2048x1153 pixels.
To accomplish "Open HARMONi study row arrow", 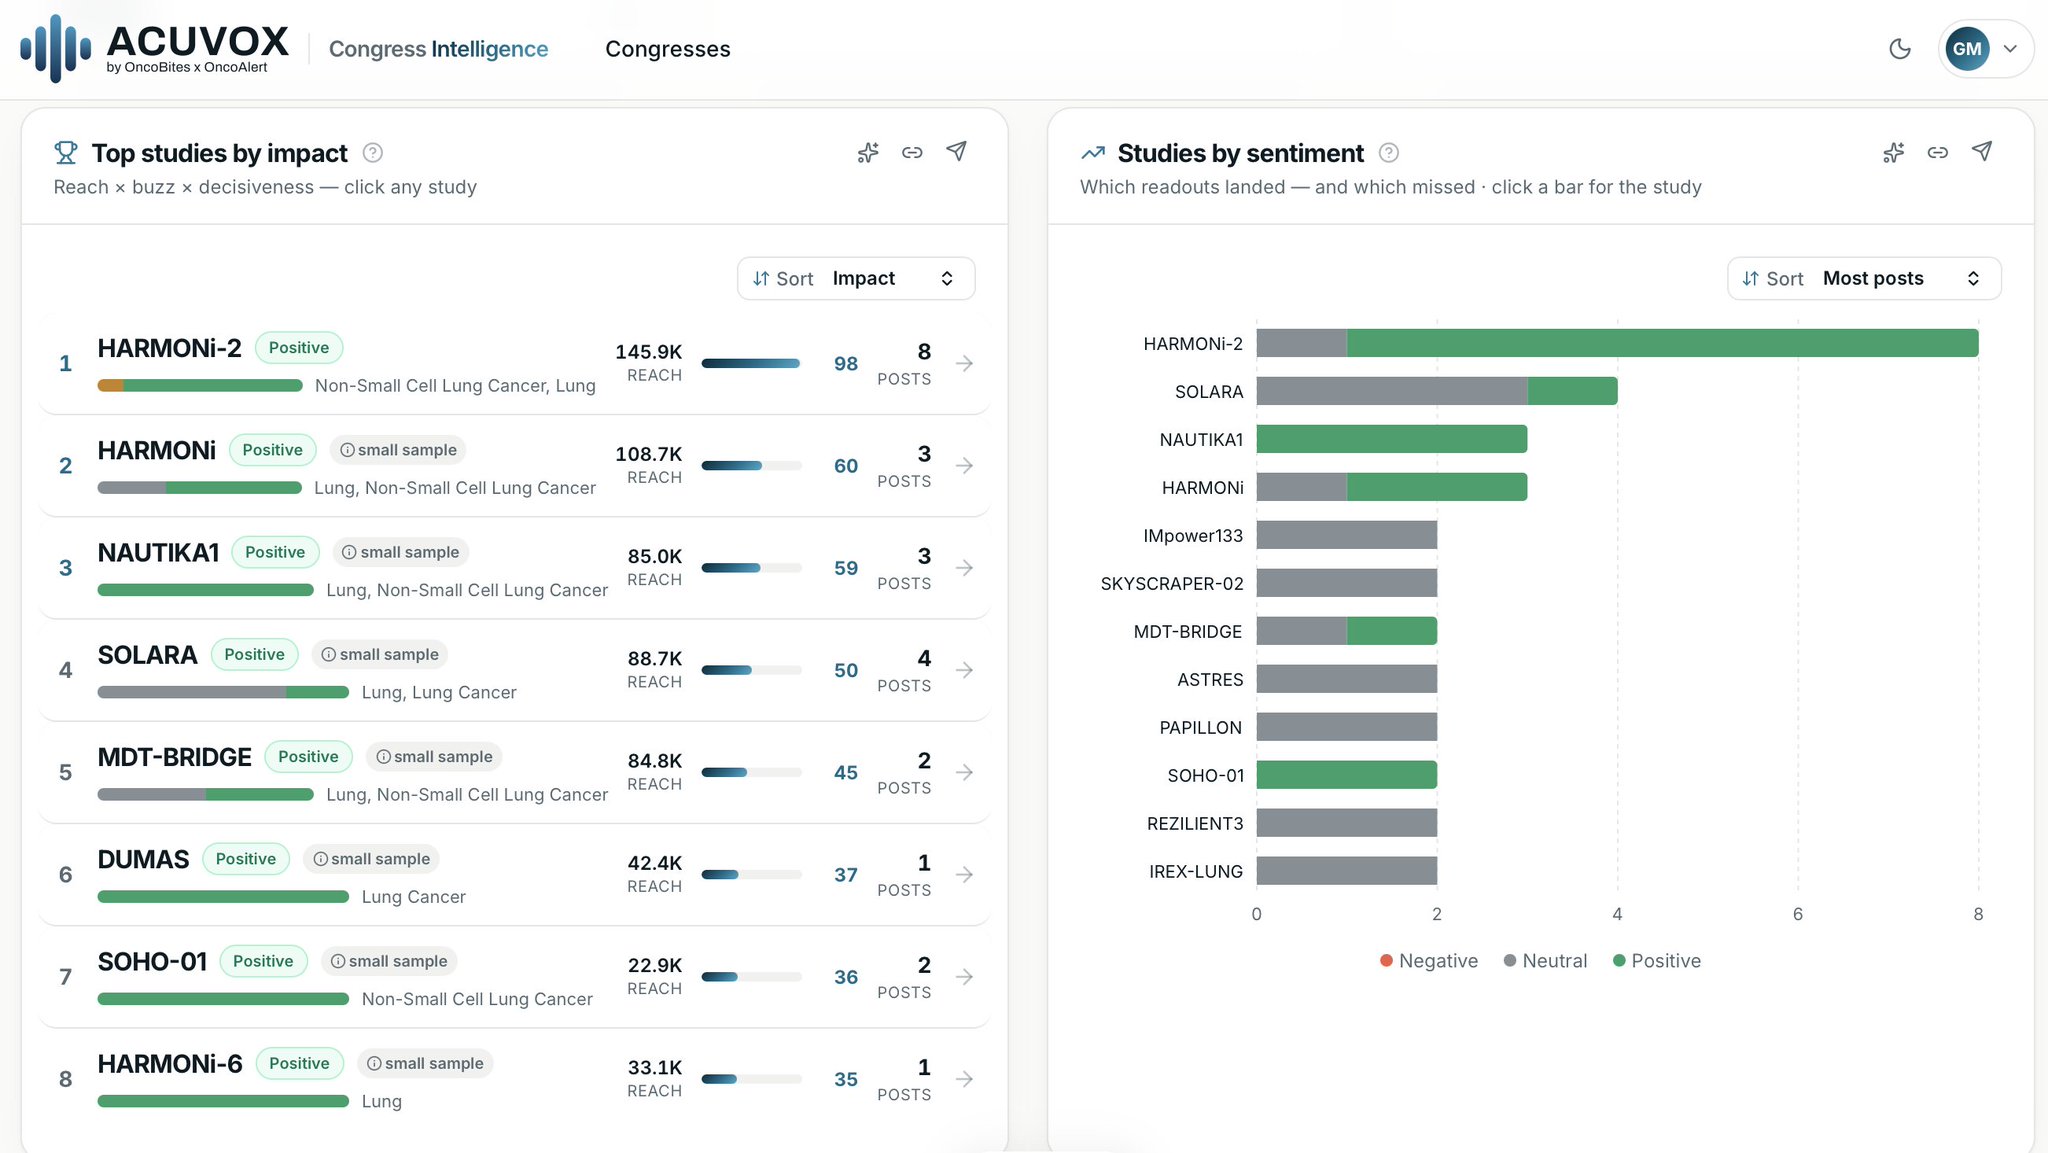I will point(965,466).
